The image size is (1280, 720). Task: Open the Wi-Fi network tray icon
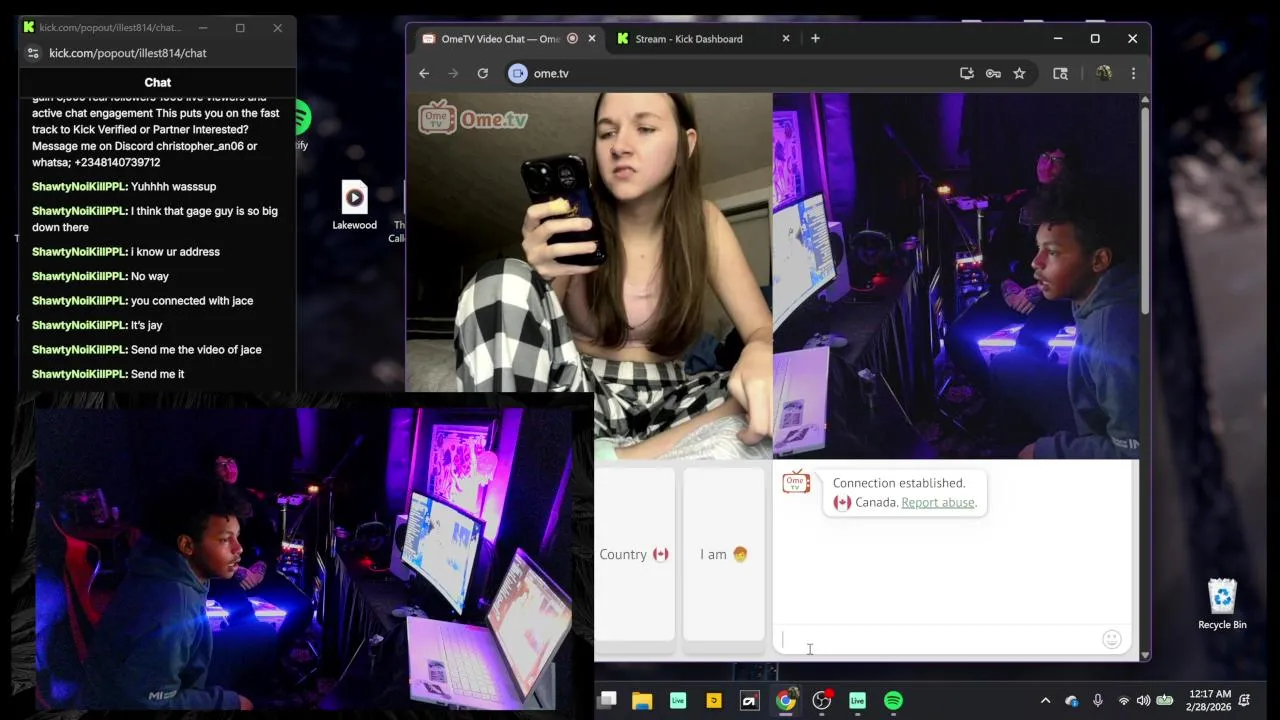1124,701
